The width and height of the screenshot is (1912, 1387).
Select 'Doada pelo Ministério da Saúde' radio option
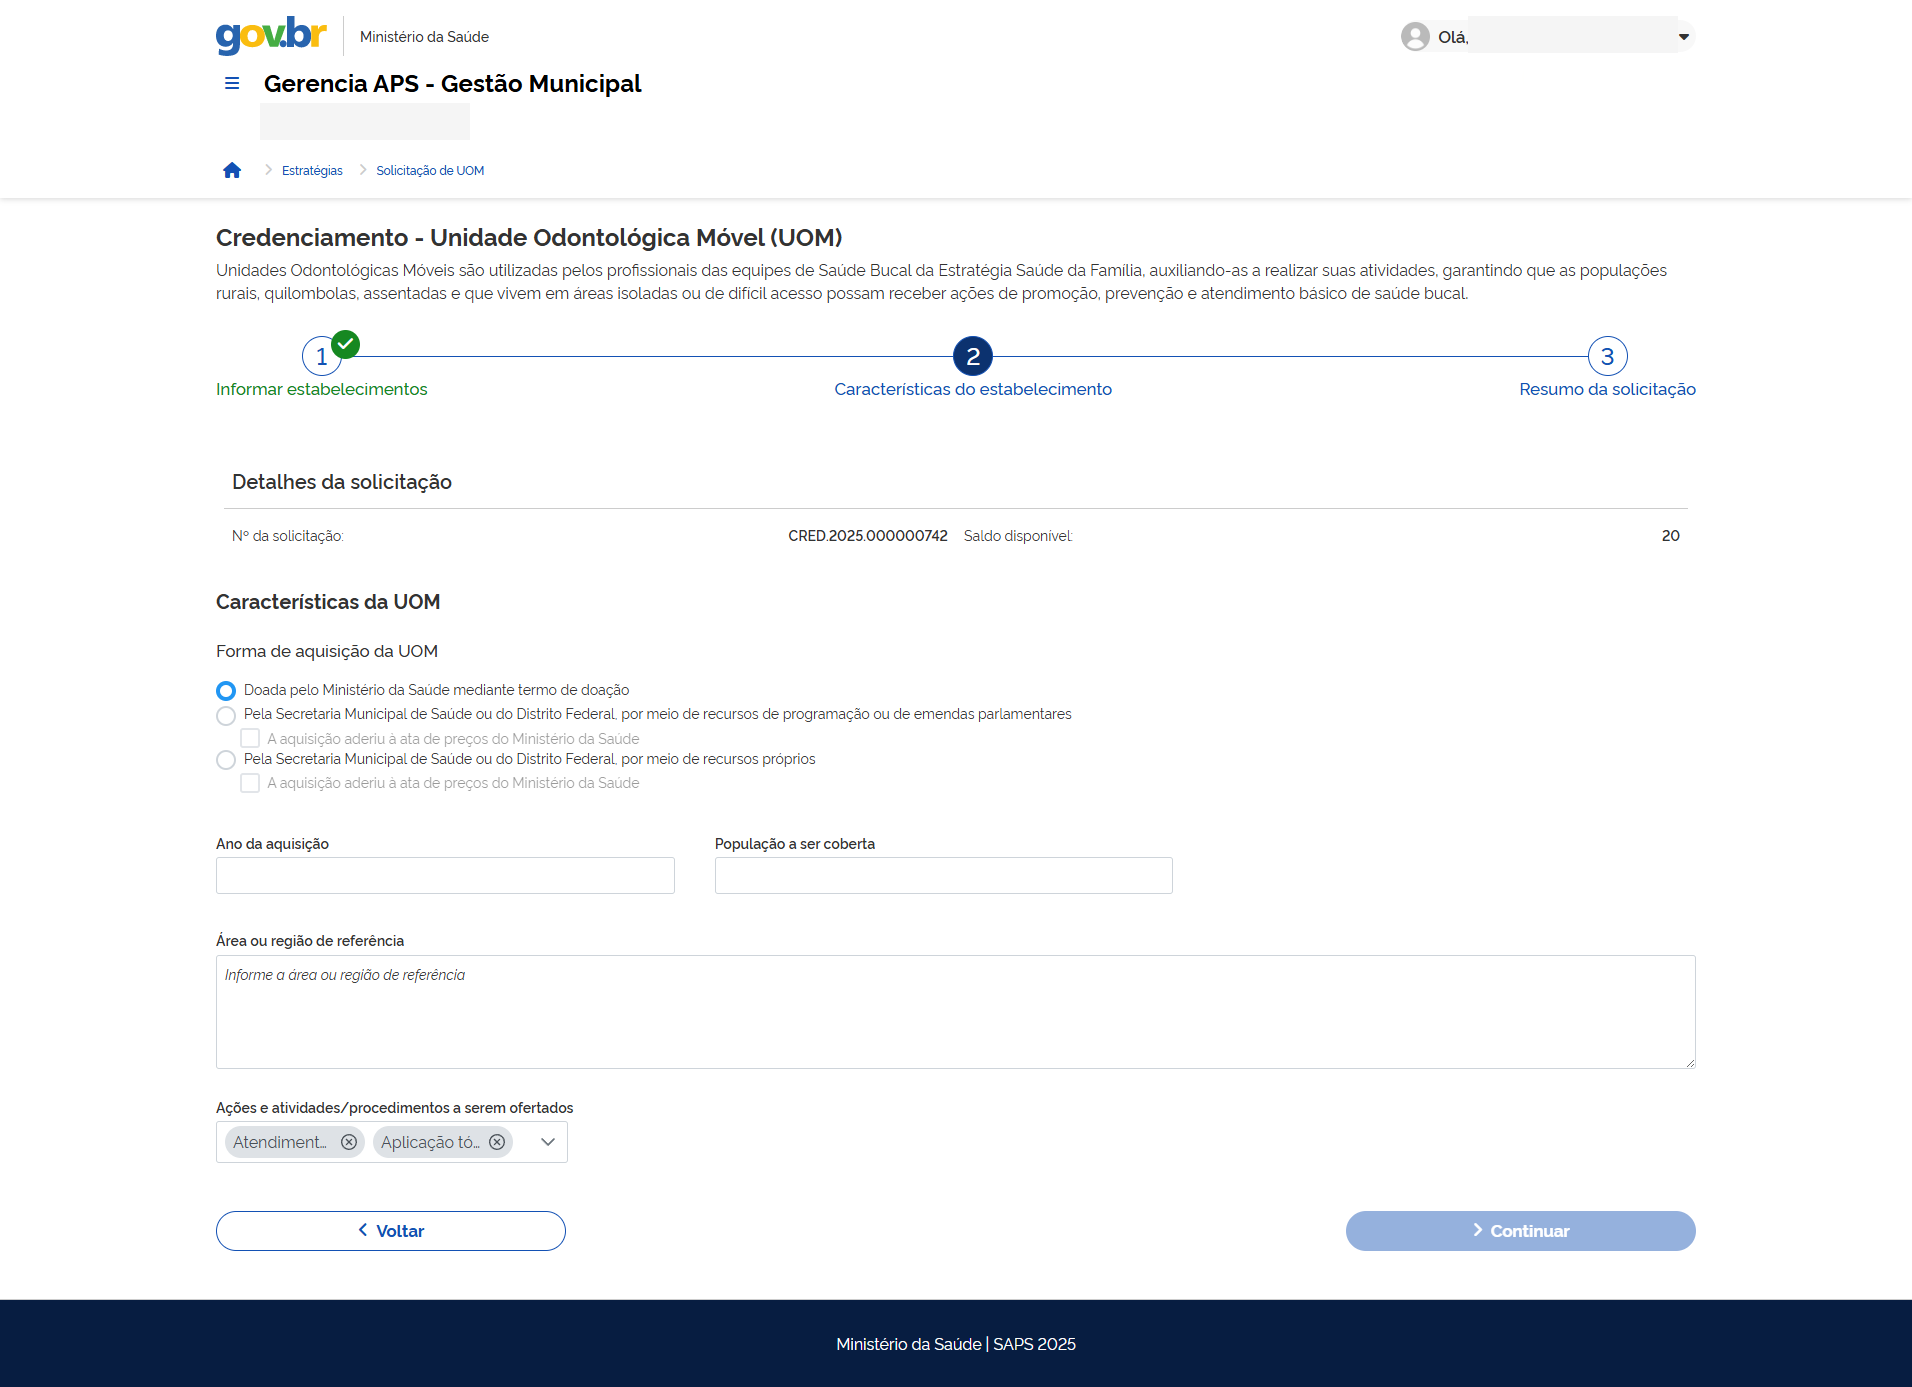coord(226,691)
